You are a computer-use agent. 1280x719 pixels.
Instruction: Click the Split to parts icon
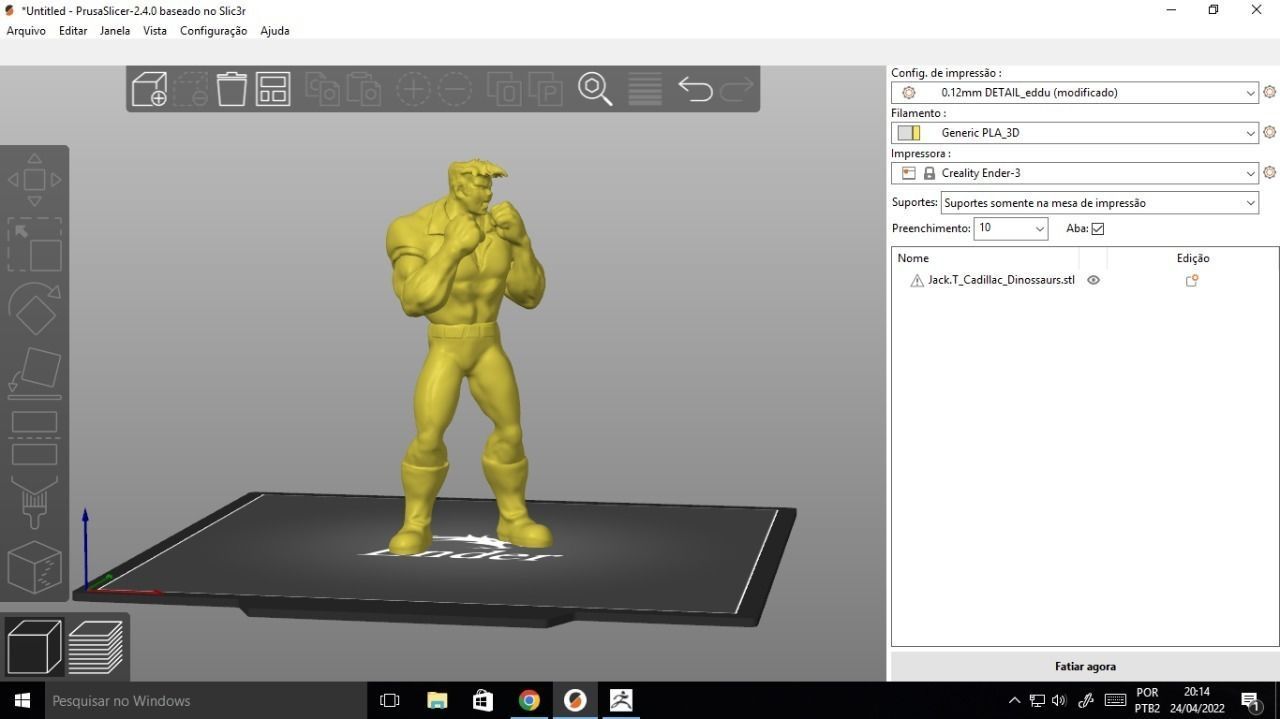546,89
